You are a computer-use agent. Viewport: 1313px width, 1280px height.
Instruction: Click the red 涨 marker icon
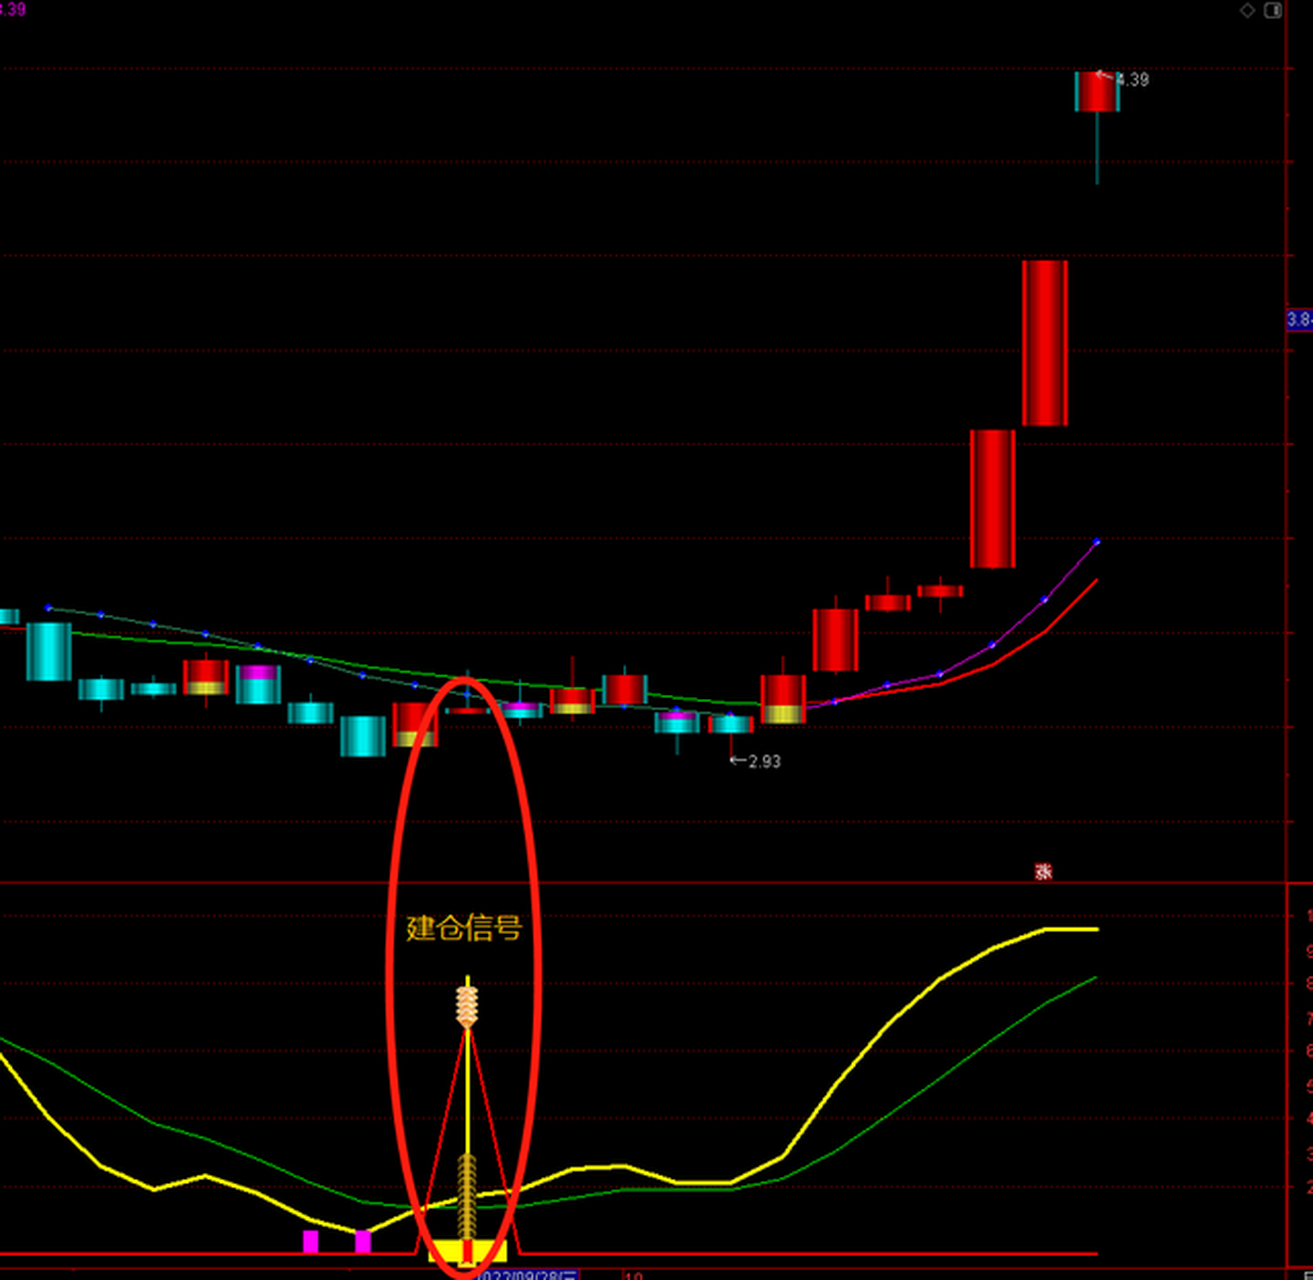1043,872
